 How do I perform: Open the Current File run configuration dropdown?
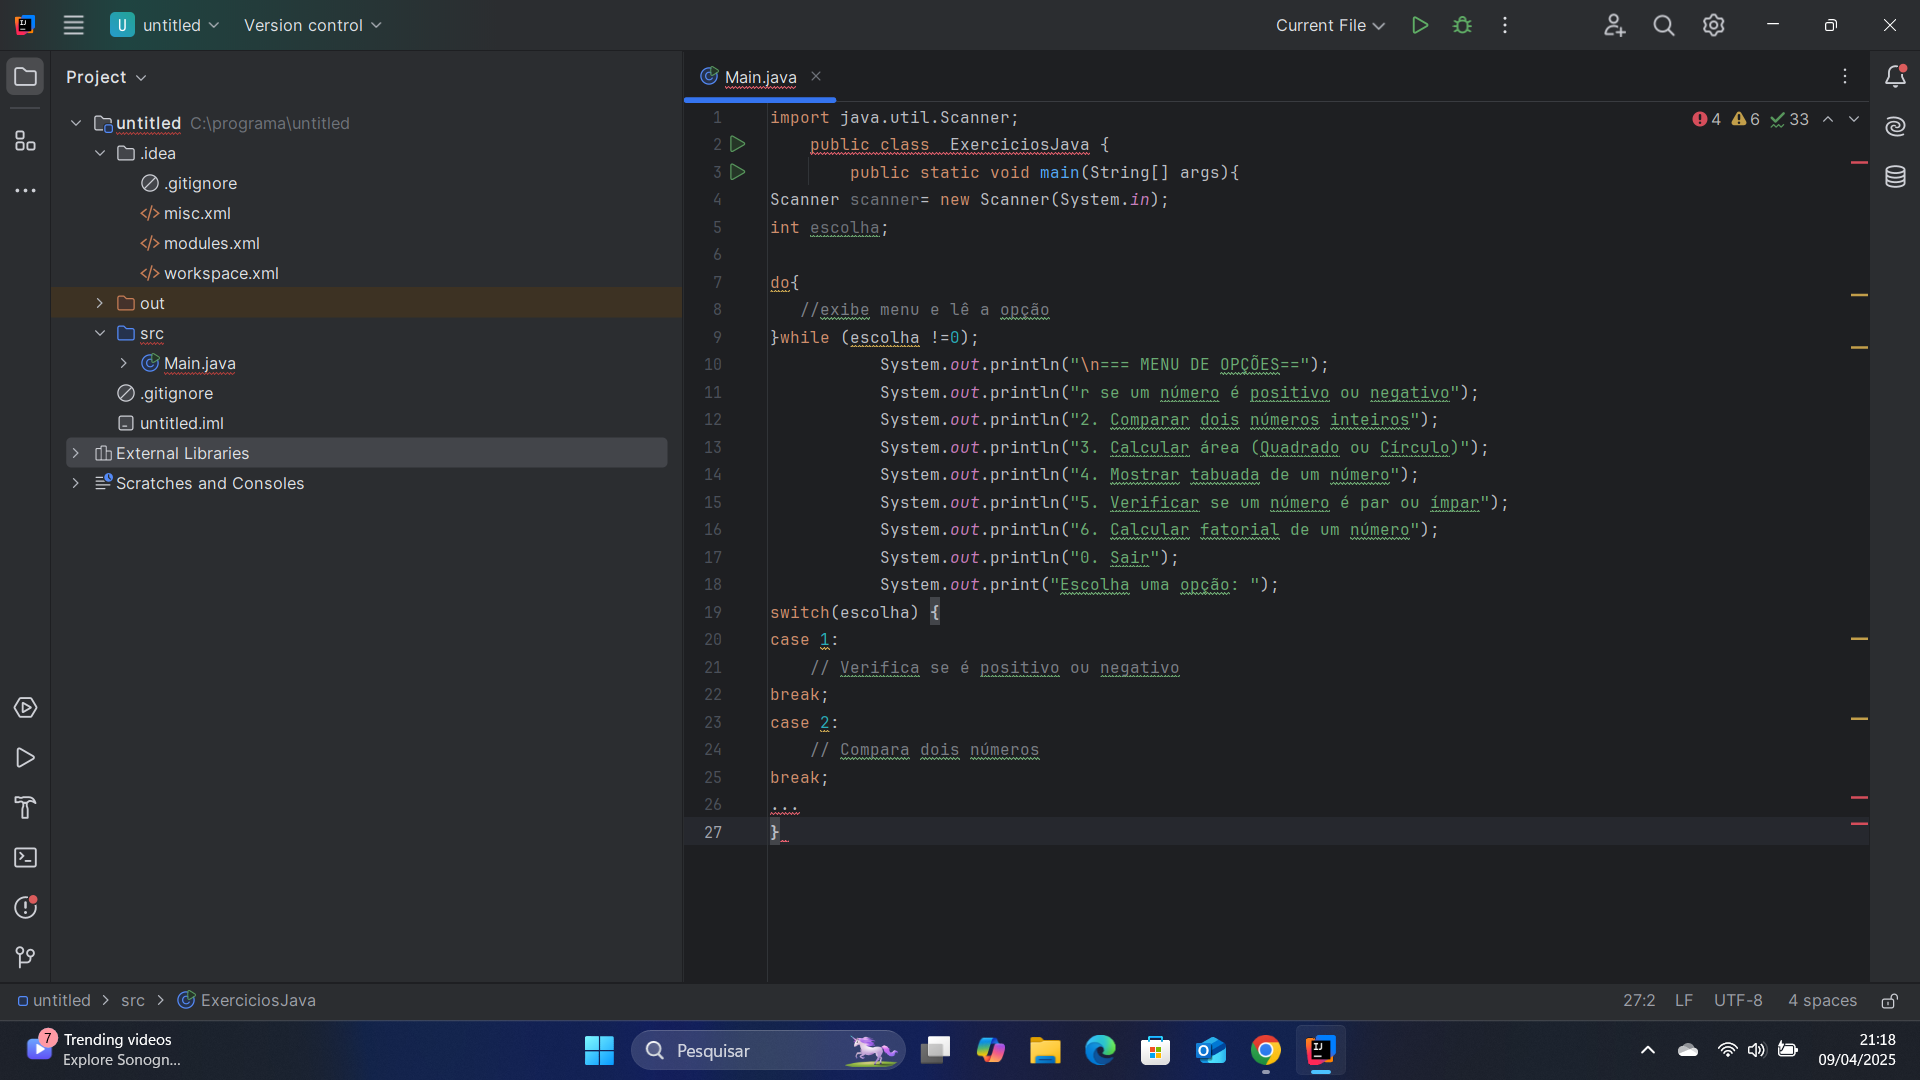coord(1329,25)
